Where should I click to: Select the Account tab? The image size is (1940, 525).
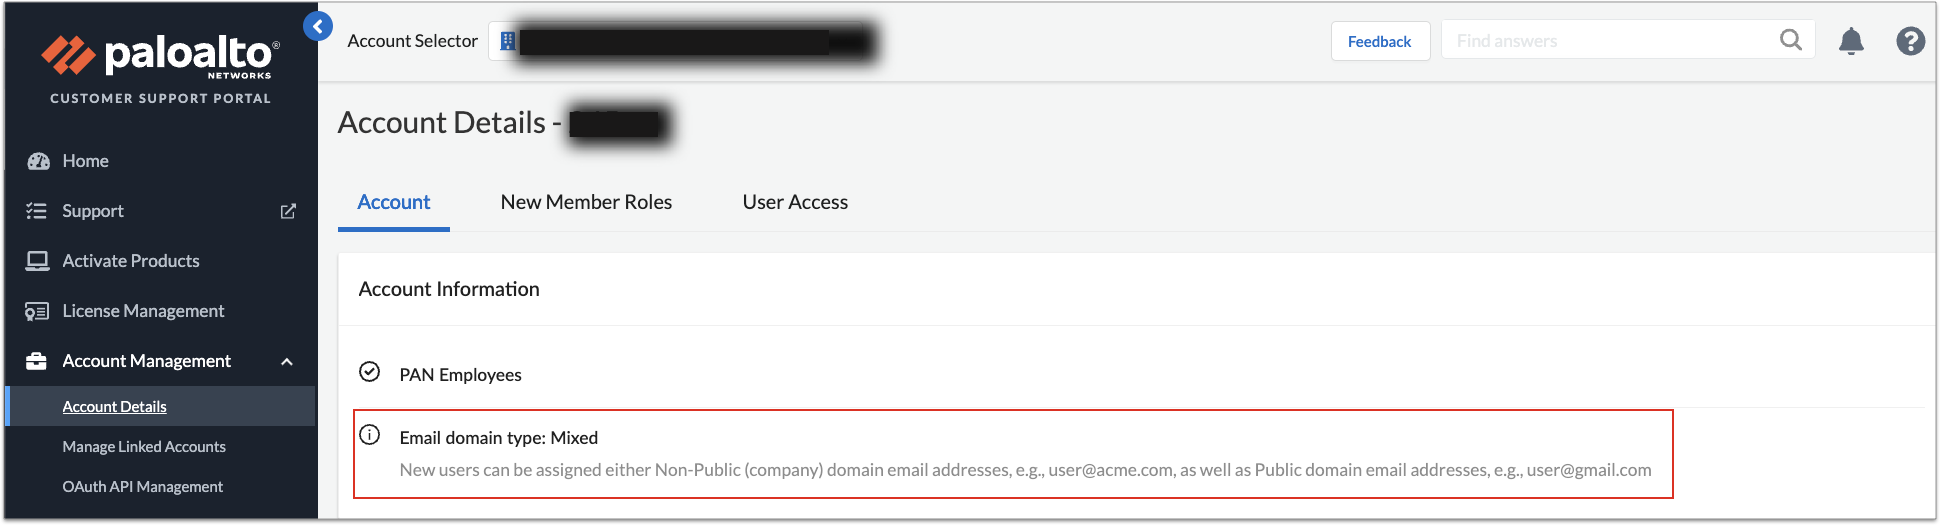tap(394, 202)
